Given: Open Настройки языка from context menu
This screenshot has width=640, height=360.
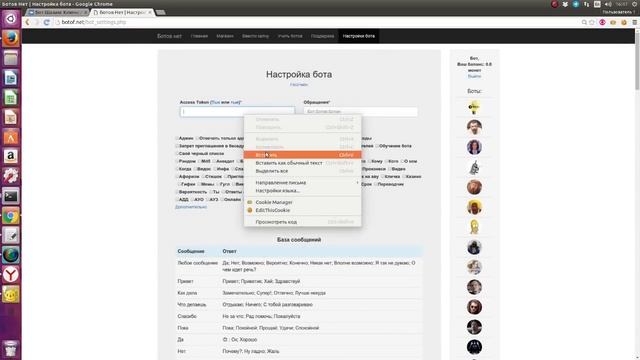Looking at the screenshot, I should 302,191.
